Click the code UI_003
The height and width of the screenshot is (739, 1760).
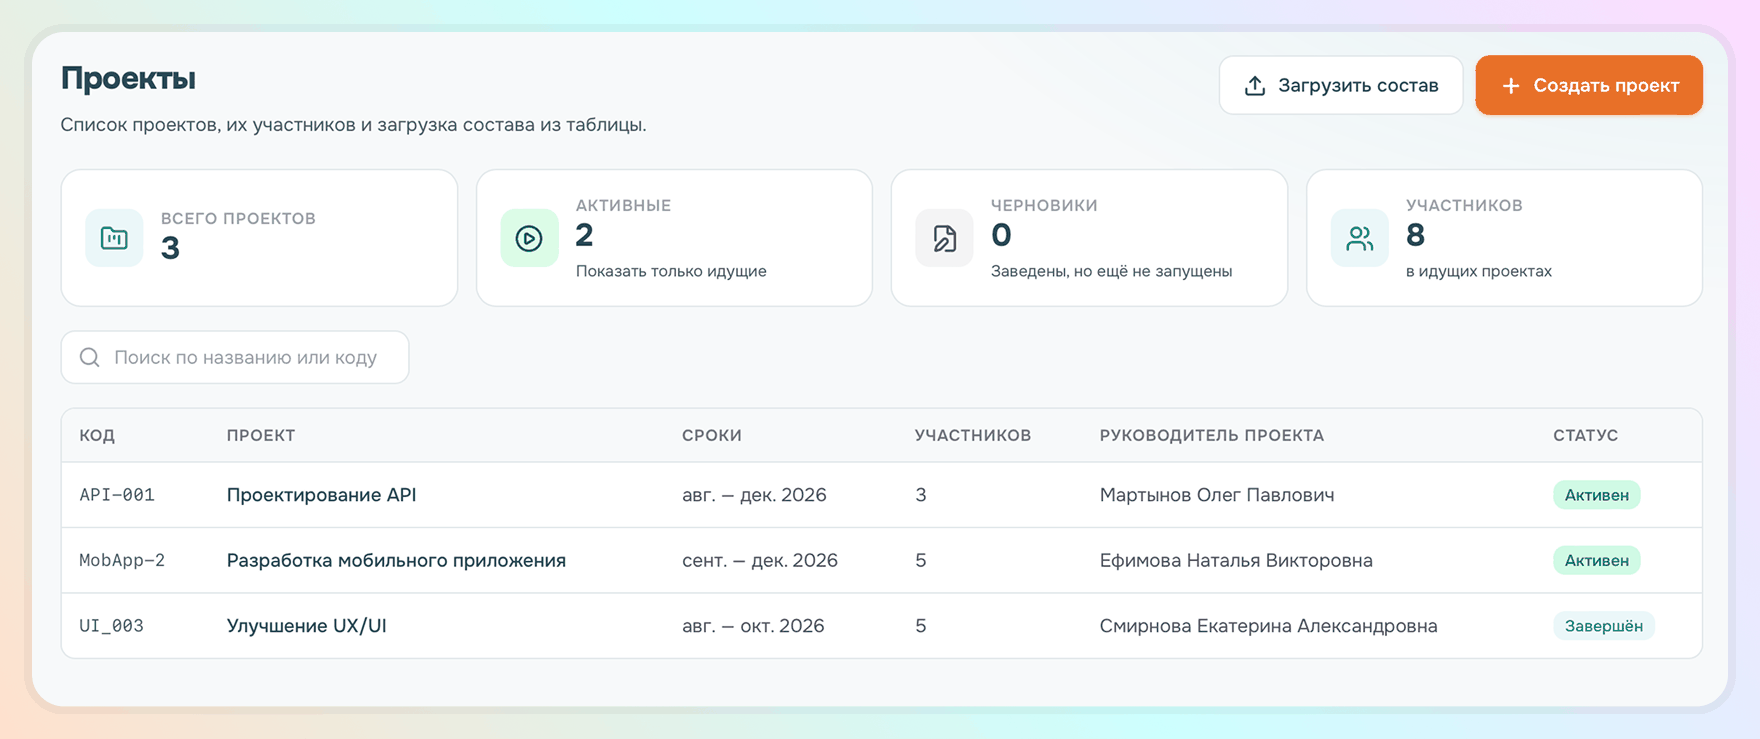[x=111, y=626]
